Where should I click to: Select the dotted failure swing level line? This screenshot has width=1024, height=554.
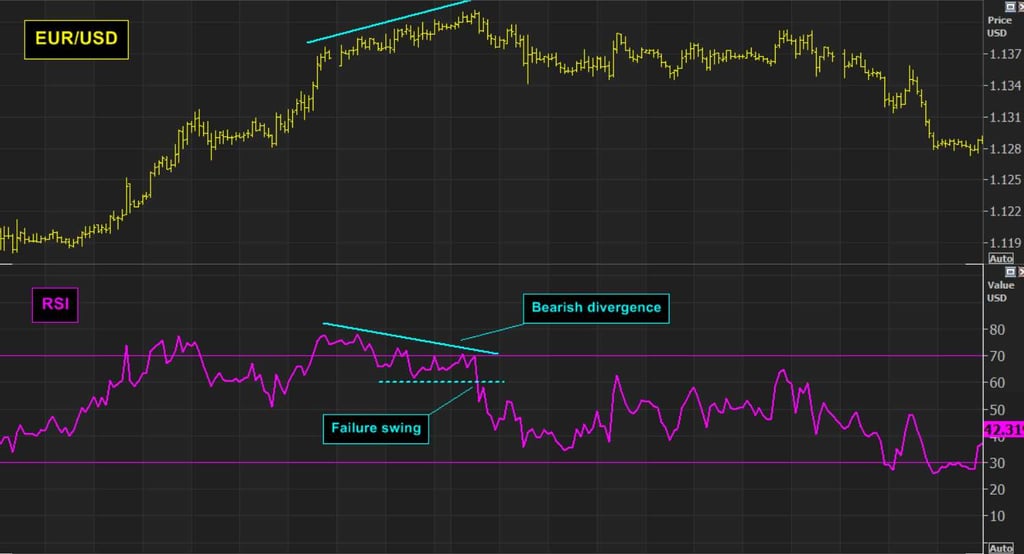click(x=441, y=382)
